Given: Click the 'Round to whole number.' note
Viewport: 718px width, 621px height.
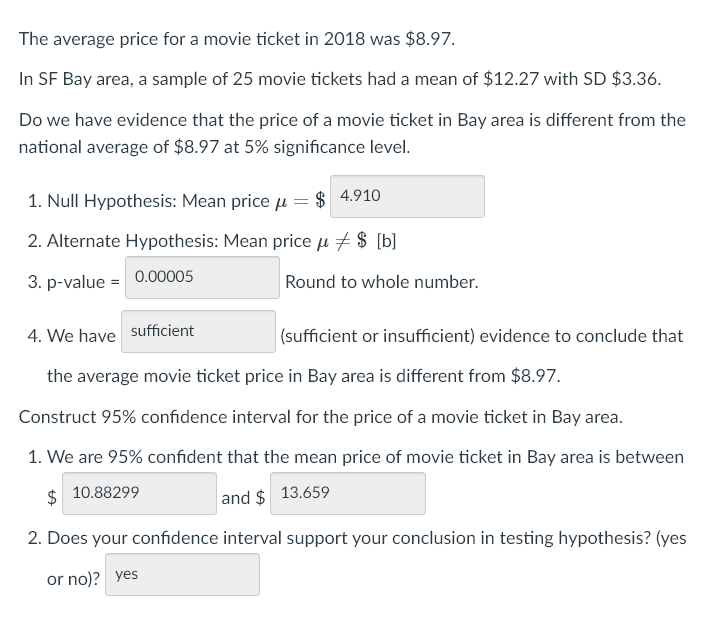Looking at the screenshot, I should tap(382, 282).
